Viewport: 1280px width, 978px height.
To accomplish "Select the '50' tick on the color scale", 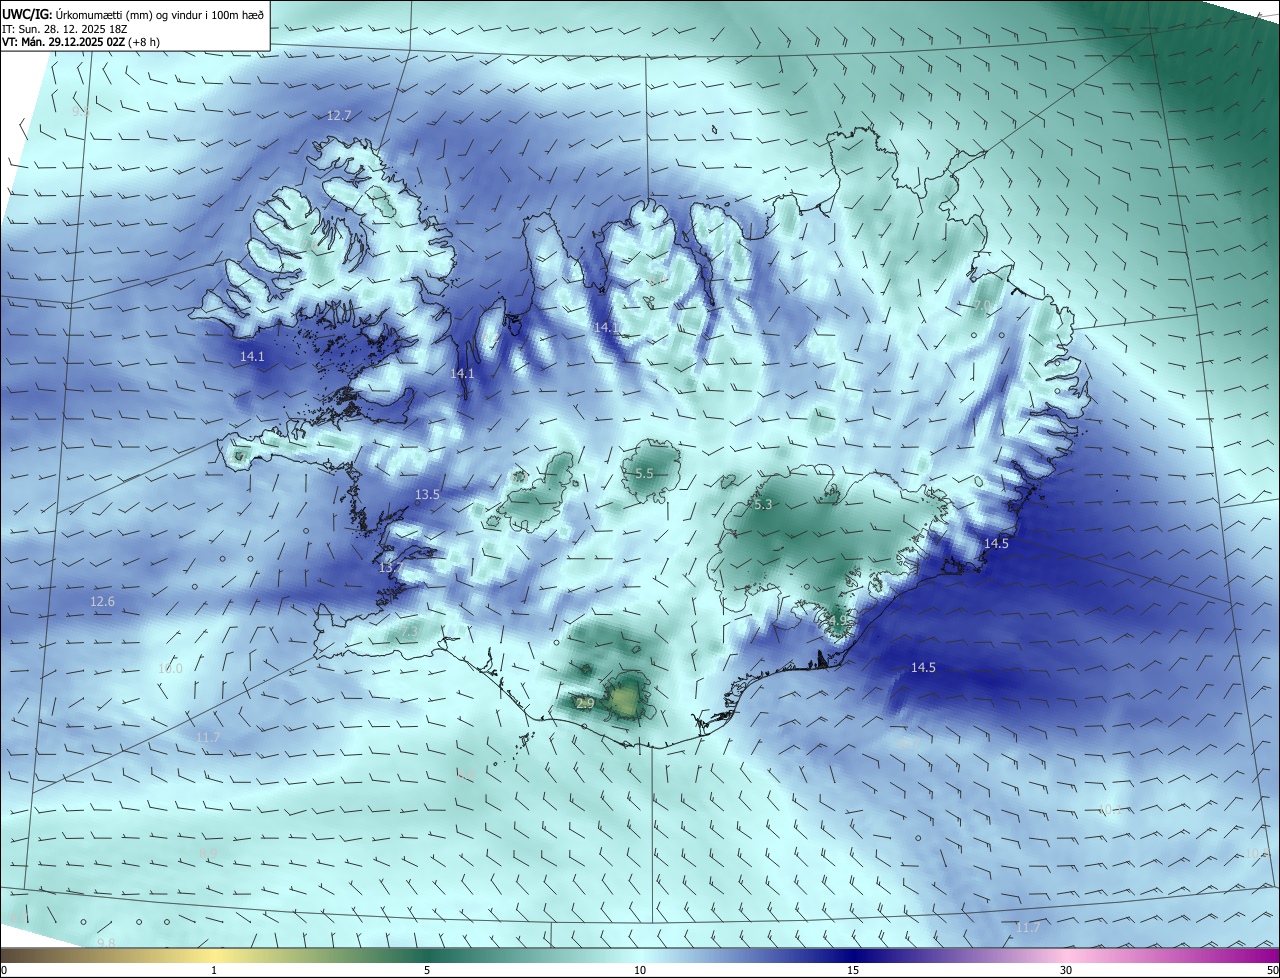I will pos(1272,971).
